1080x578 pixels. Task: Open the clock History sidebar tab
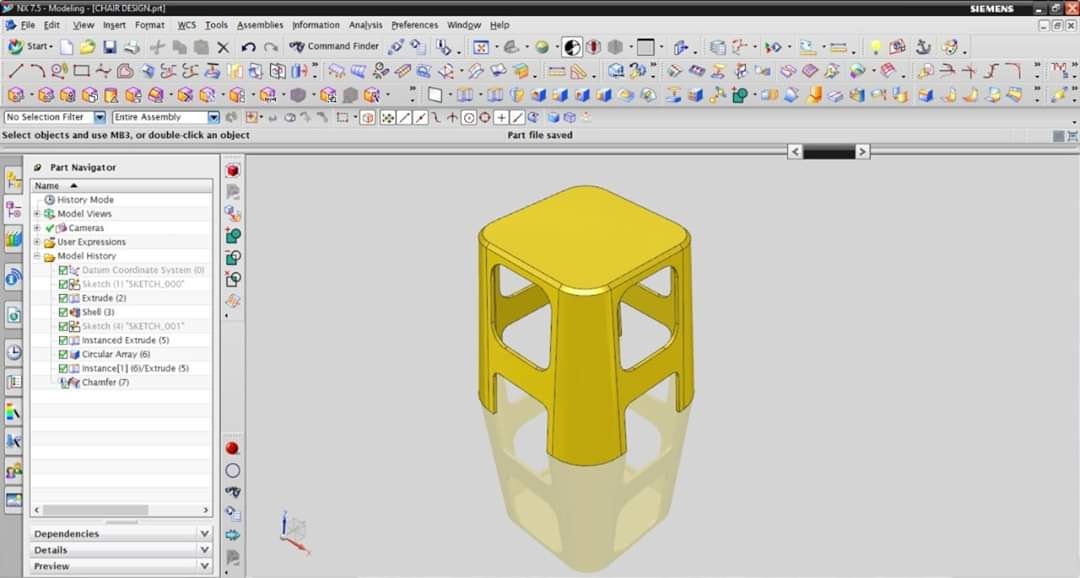point(14,353)
